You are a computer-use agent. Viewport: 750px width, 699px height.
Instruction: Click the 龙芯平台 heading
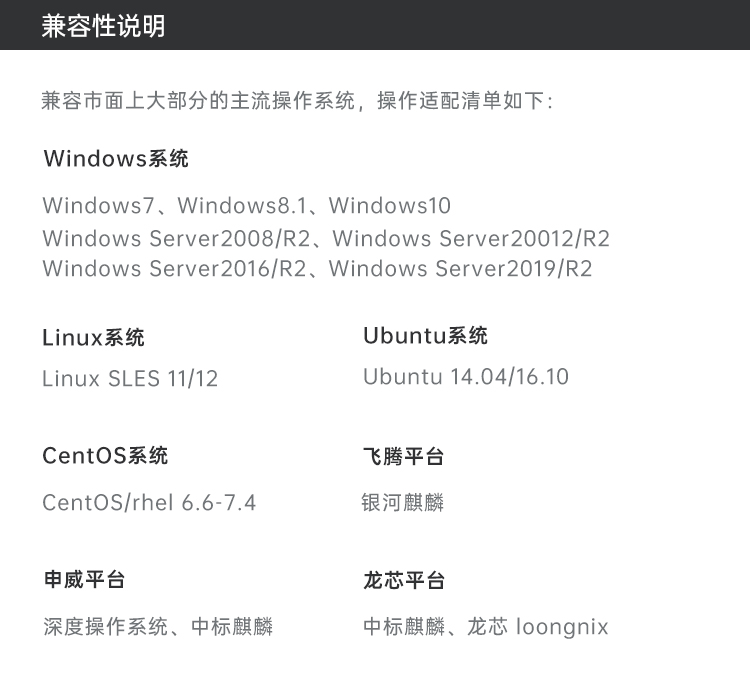(404, 580)
